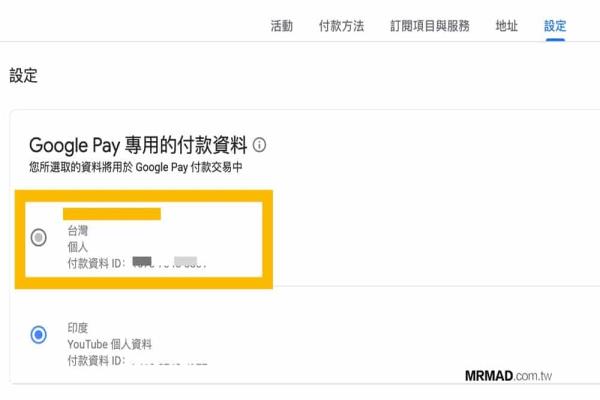
Task: Click the 台灣 country label
Action: [x=78, y=231]
